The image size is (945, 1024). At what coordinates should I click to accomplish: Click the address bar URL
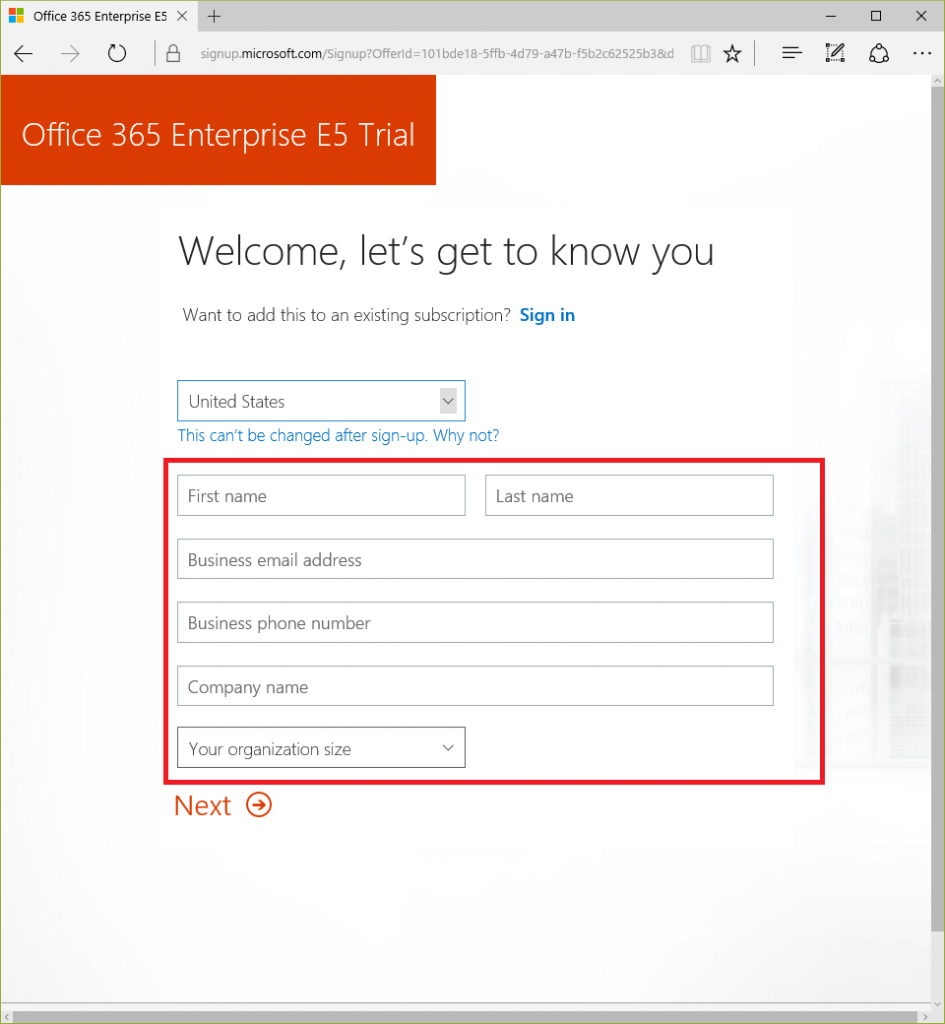click(437, 54)
